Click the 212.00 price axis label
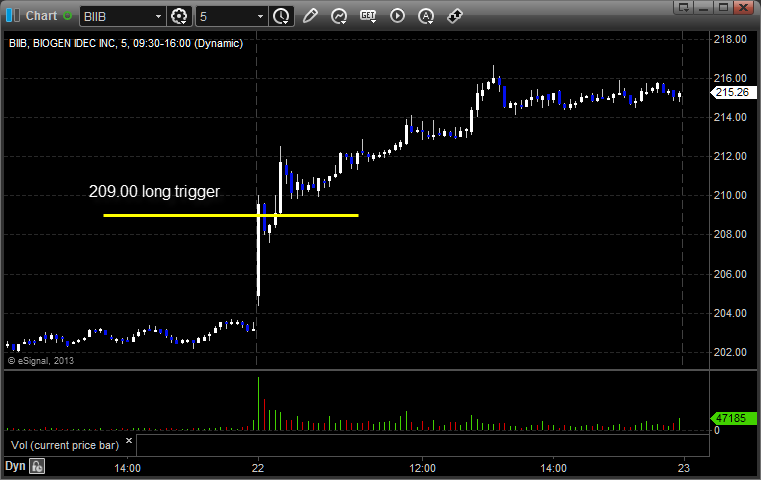 pyautogui.click(x=730, y=156)
